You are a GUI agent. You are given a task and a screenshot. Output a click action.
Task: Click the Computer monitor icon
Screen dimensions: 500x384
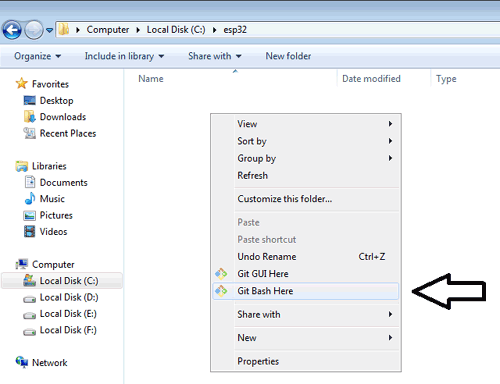[22, 264]
